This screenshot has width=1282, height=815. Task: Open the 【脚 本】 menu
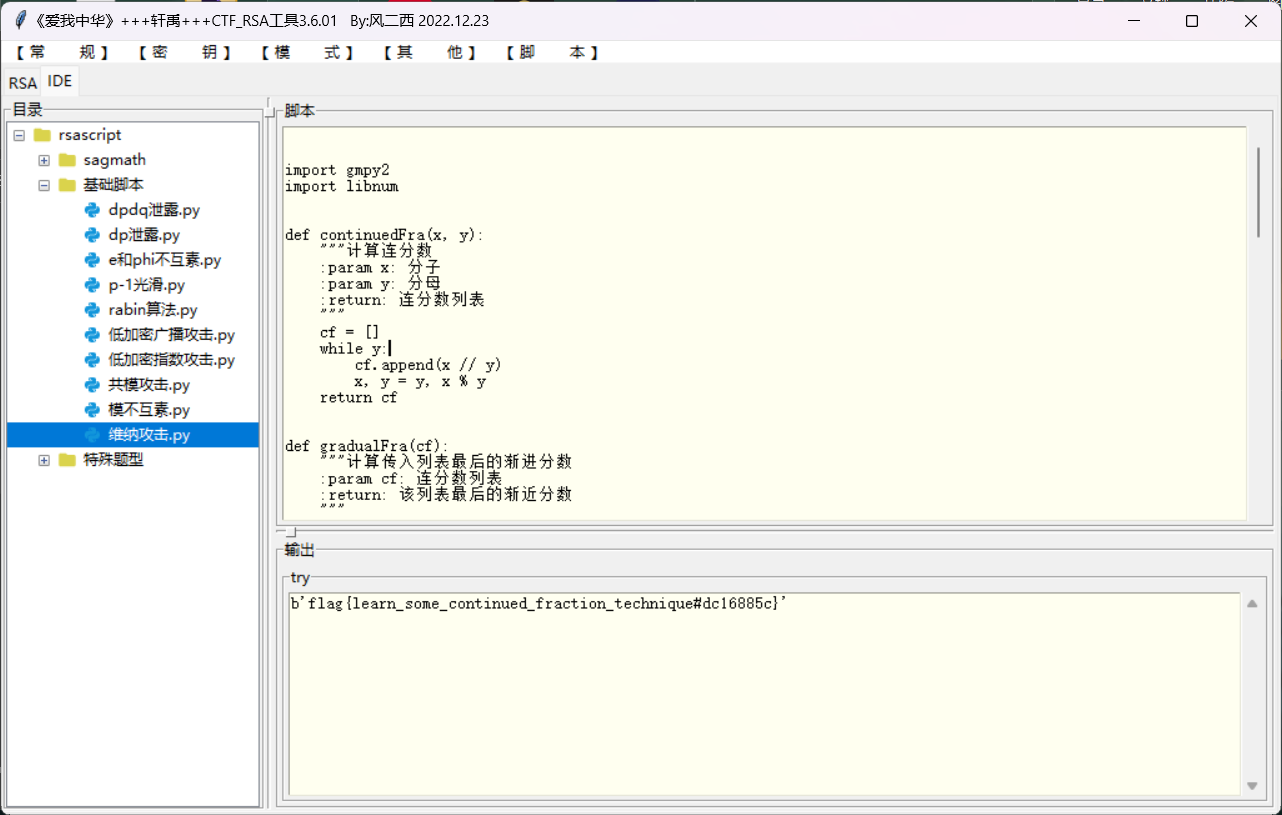coord(552,52)
